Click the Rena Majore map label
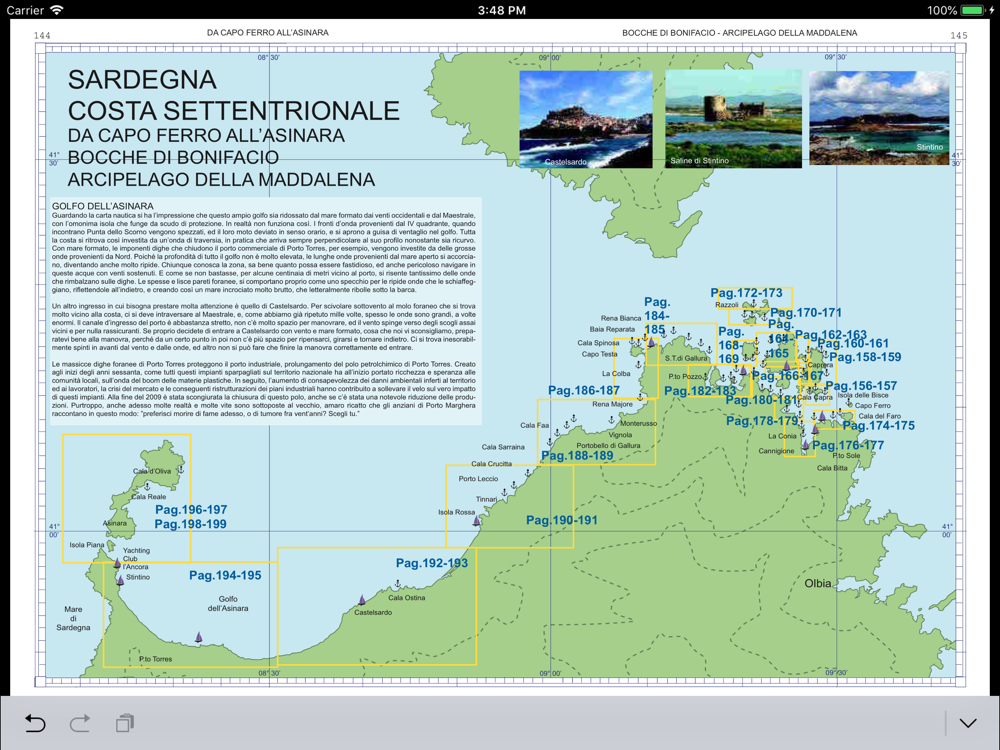1000x750 pixels. 612,404
